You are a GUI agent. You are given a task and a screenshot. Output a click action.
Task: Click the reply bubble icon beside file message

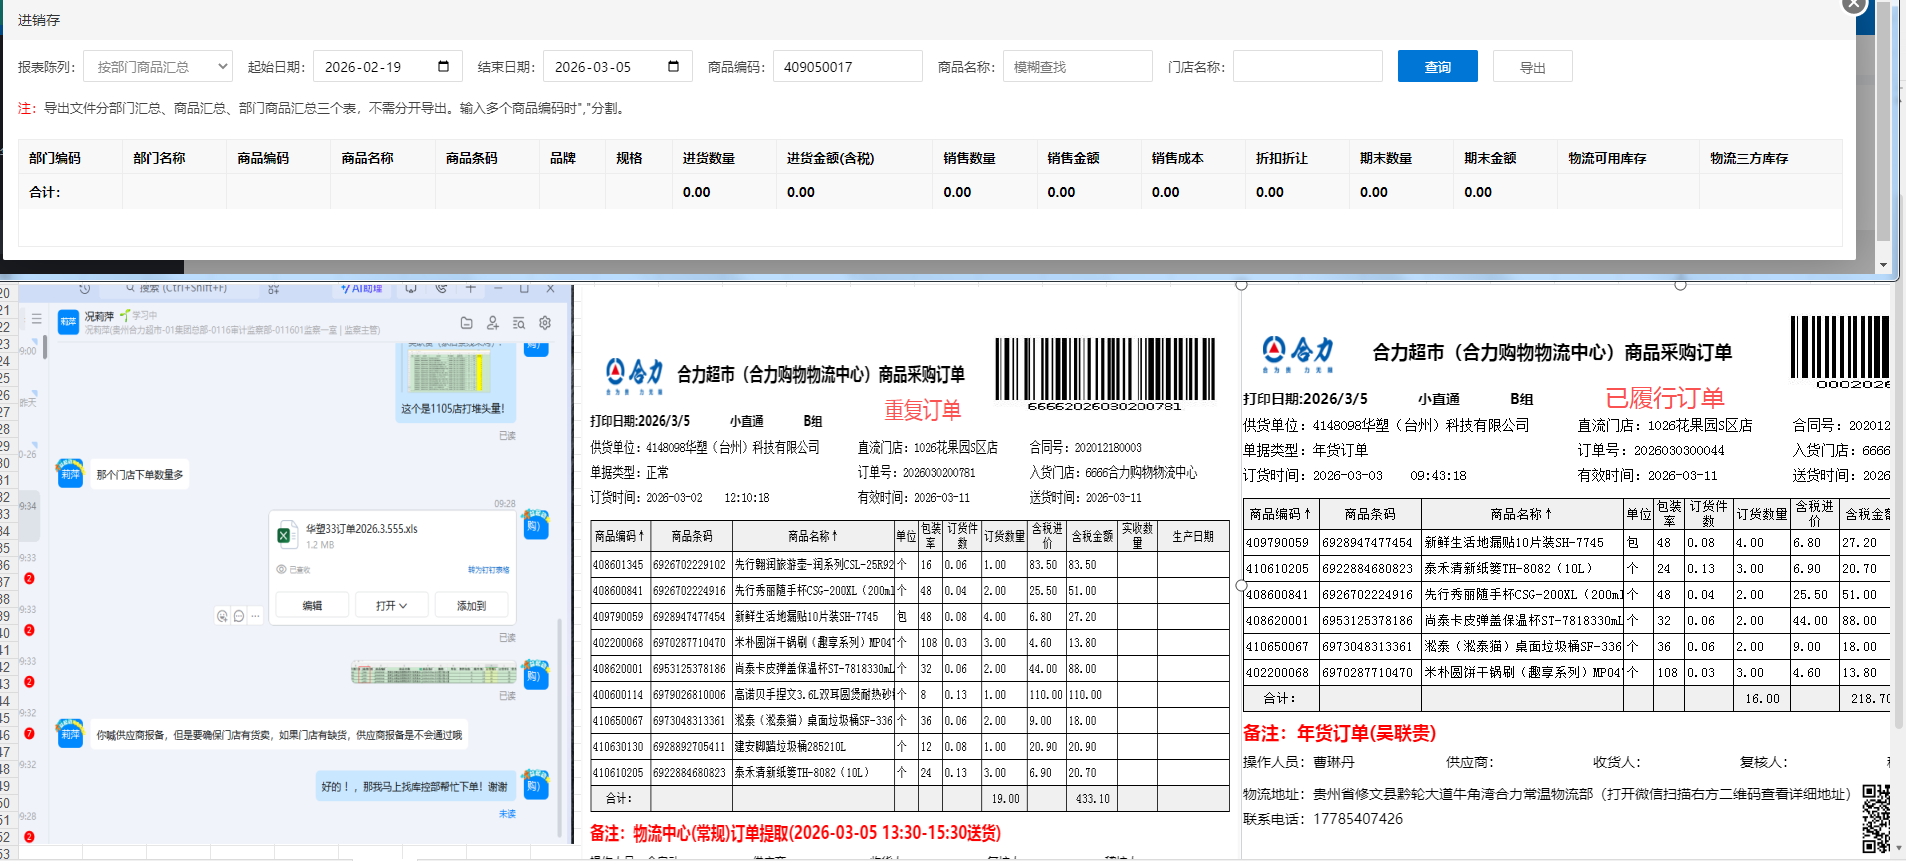pyautogui.click(x=239, y=616)
